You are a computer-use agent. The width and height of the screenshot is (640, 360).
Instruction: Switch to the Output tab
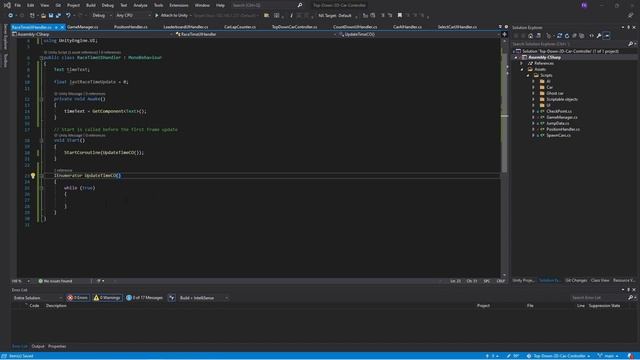click(x=38, y=347)
